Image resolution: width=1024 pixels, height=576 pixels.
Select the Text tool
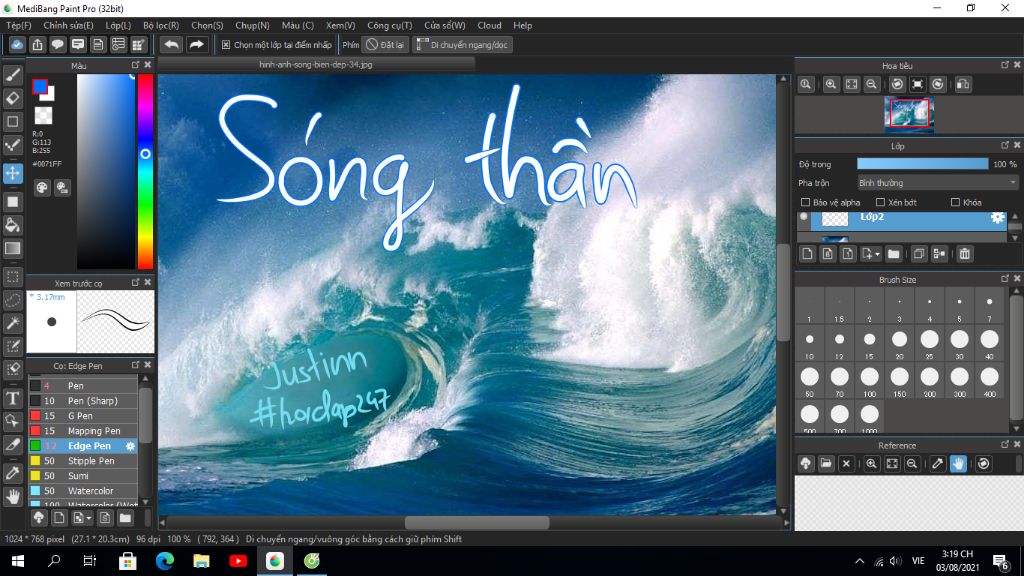tap(12, 398)
